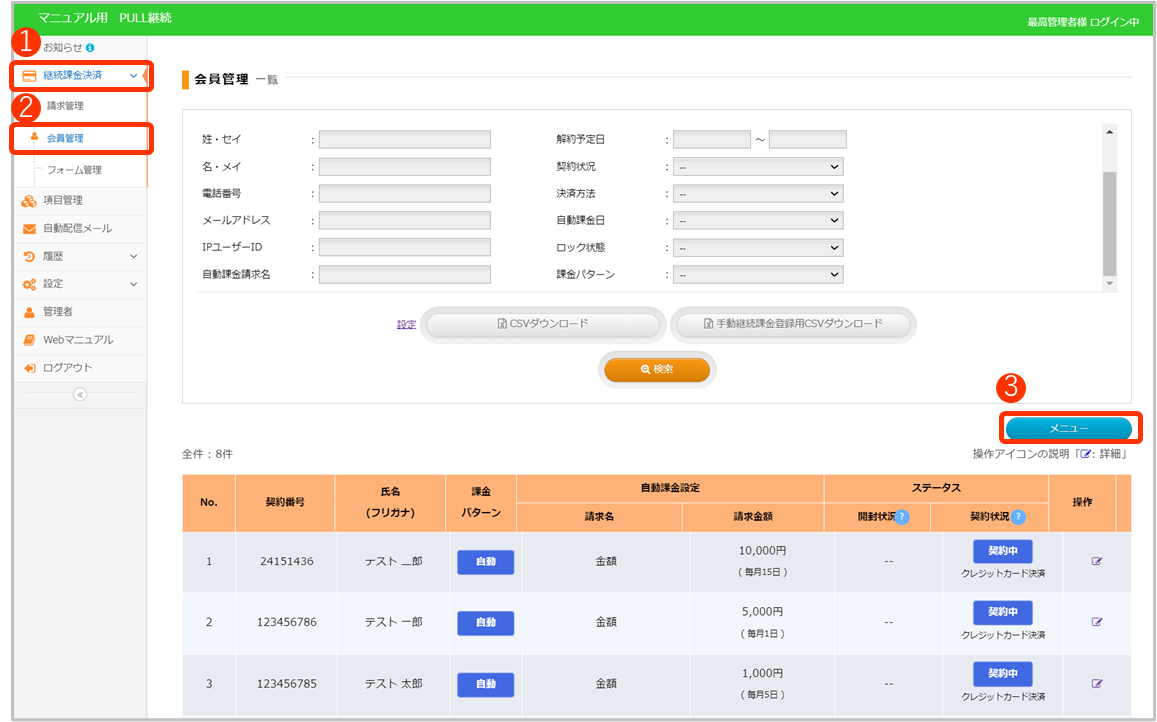Image resolution: width=1157 pixels, height=722 pixels.
Task: Open 自動配信メール in the sidebar
Action: [77, 228]
